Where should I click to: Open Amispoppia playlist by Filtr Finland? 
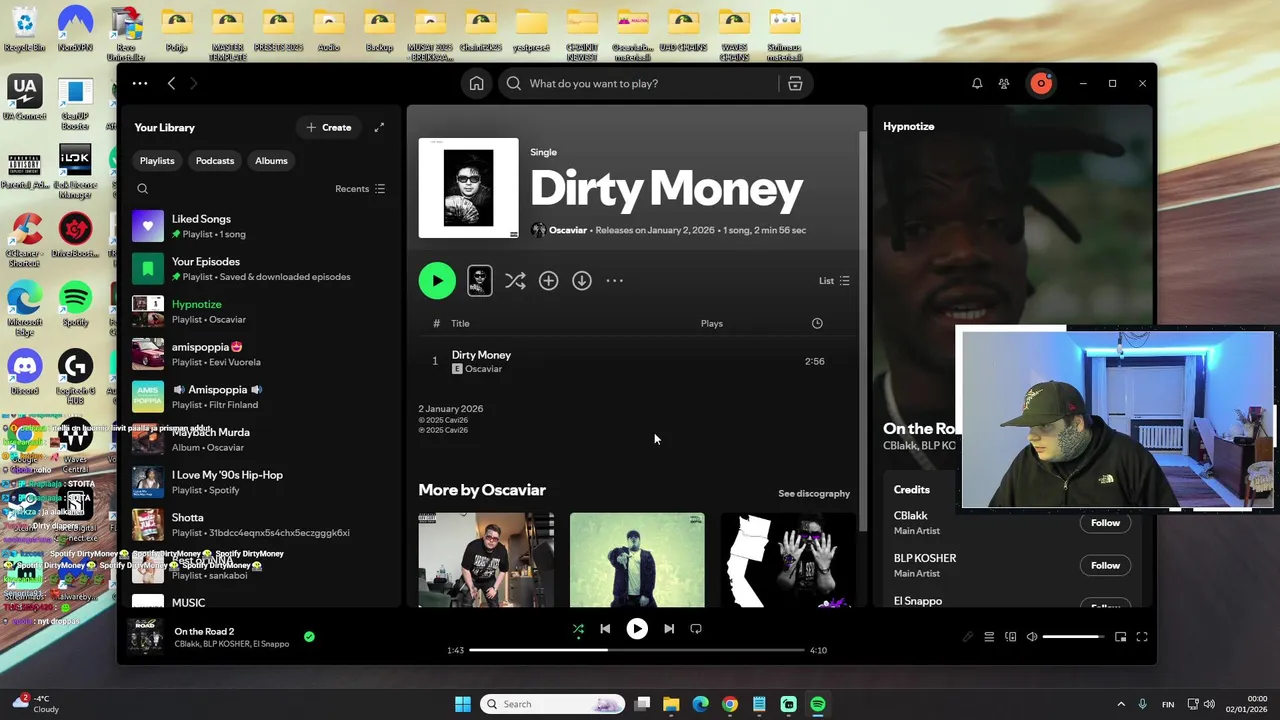[x=262, y=397]
